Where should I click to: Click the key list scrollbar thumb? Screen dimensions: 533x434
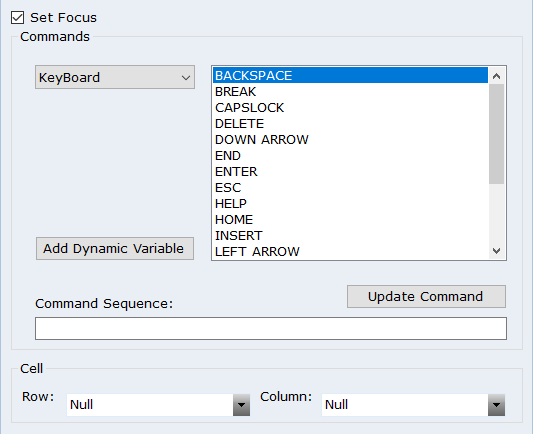pos(496,134)
